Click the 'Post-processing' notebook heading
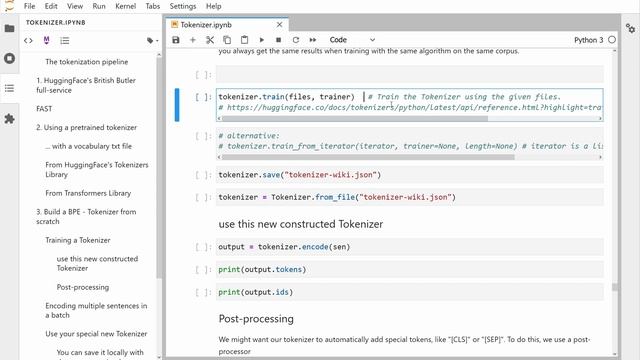The height and width of the screenshot is (360, 640). click(x=256, y=319)
